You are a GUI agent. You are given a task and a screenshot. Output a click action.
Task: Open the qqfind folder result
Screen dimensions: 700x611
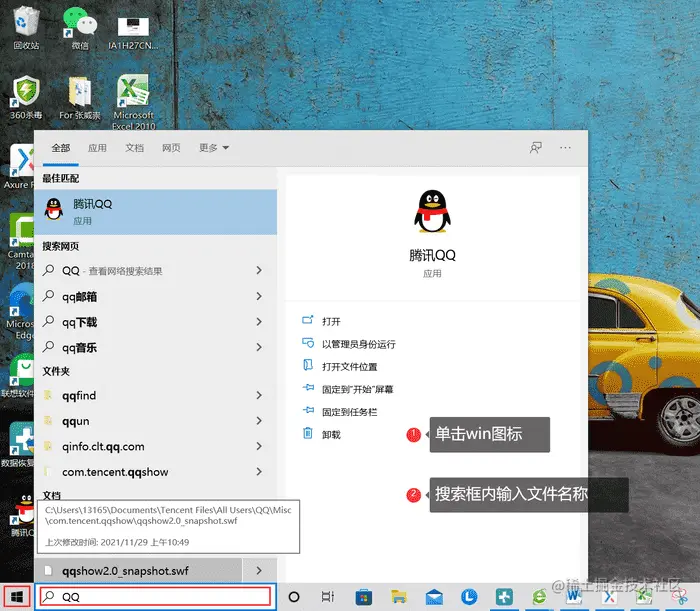tap(138, 395)
